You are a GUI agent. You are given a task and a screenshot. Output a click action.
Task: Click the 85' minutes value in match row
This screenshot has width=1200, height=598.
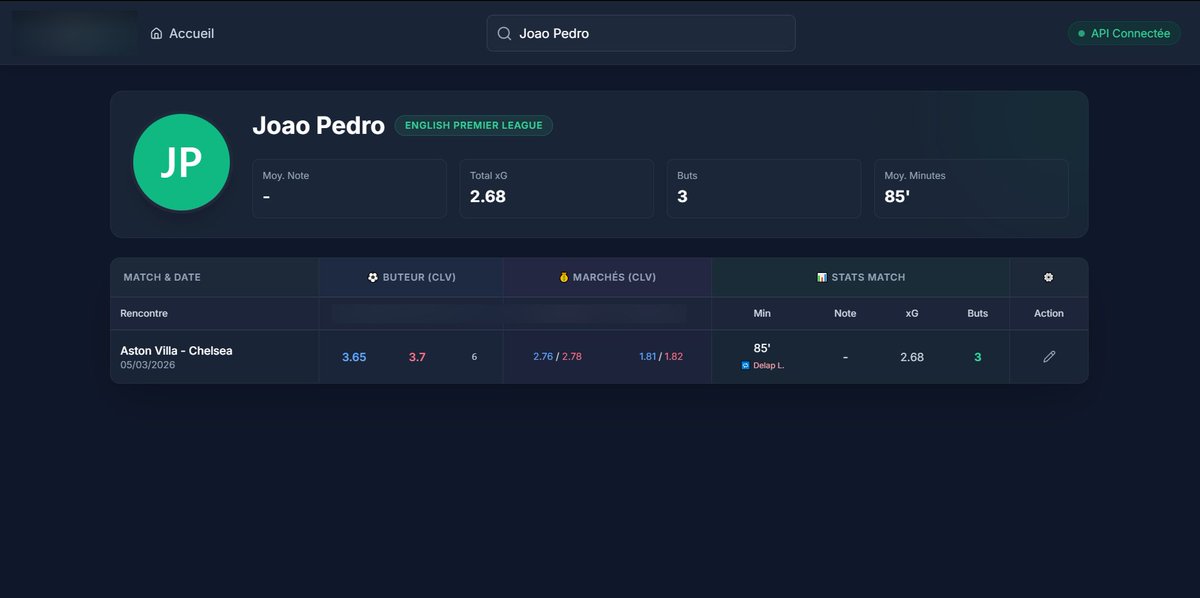point(762,348)
